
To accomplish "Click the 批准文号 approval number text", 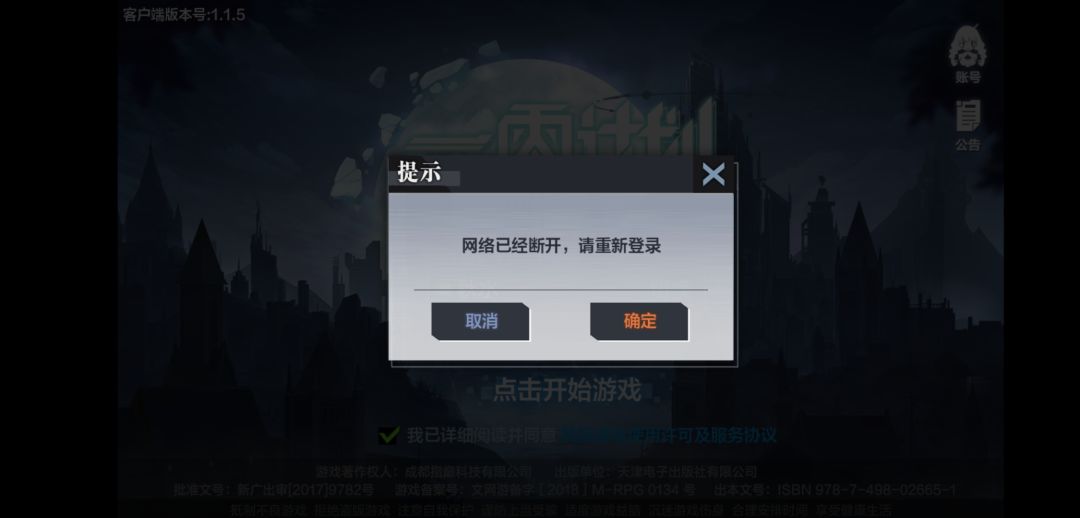I will [273, 490].
